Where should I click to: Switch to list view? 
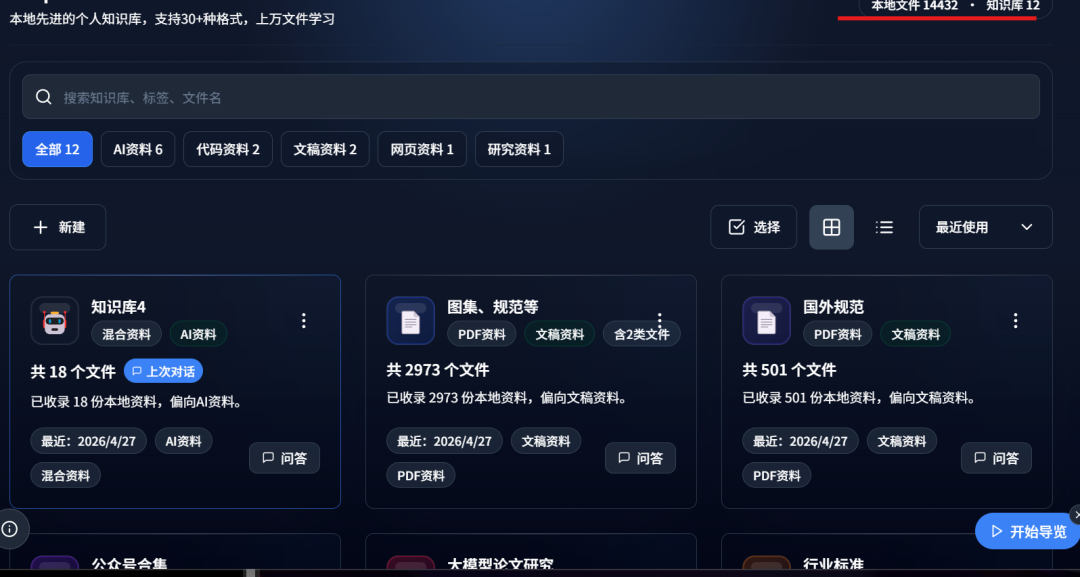[884, 227]
